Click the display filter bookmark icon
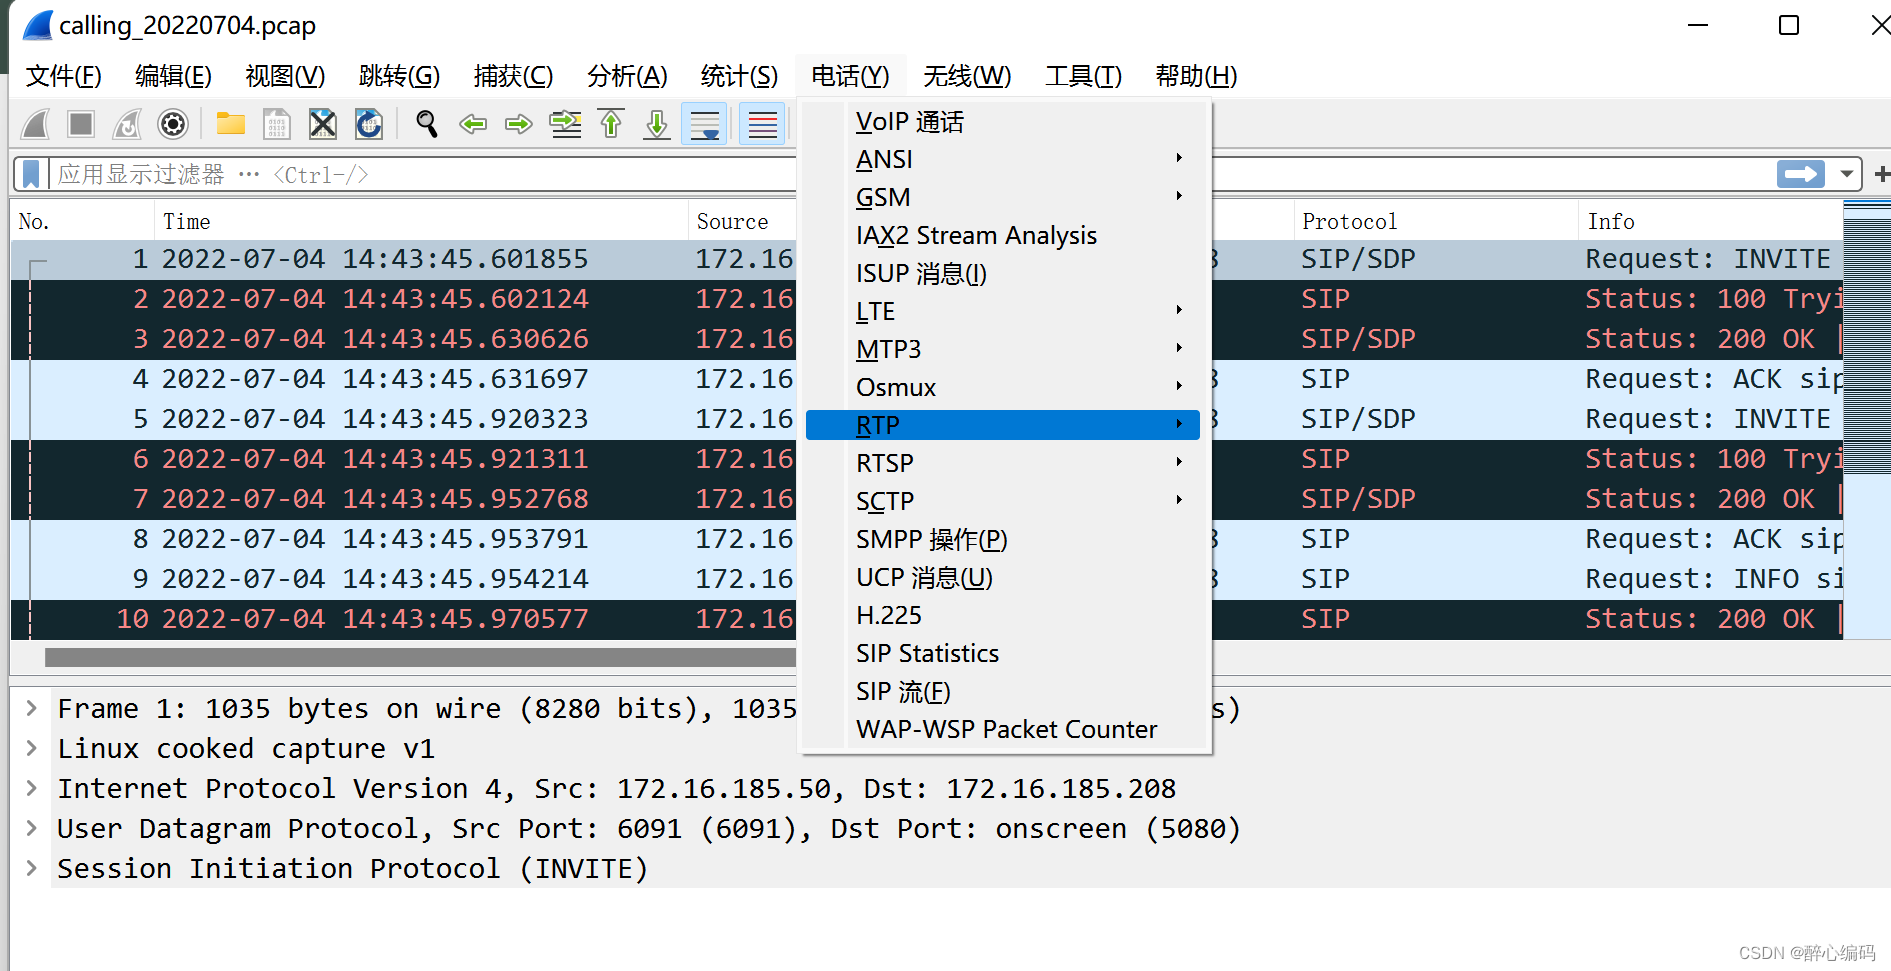The image size is (1891, 971). tap(32, 174)
